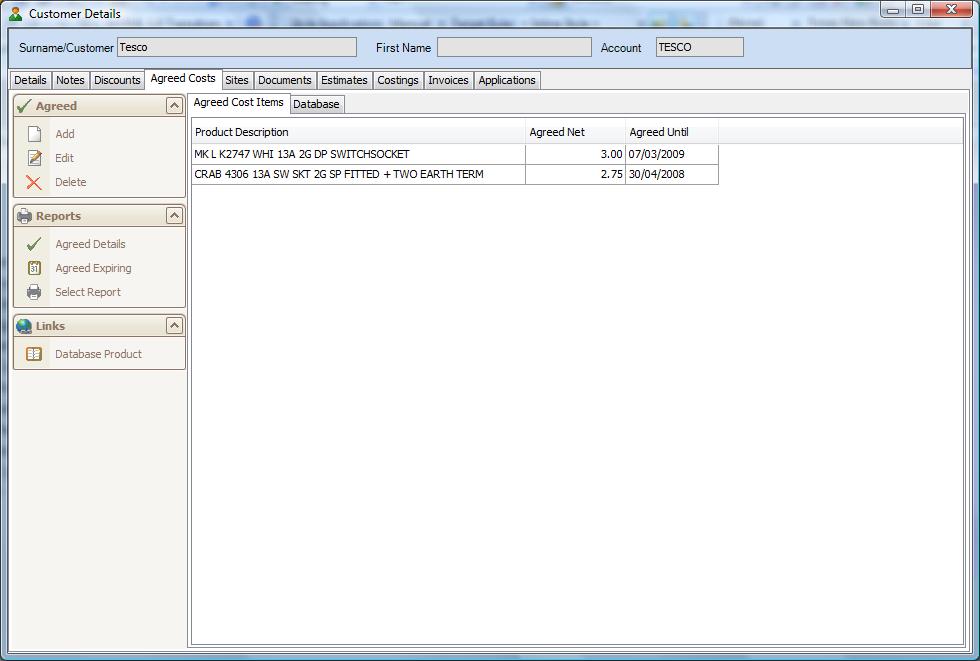Click the Add document icon in Agreed panel

tap(34, 134)
